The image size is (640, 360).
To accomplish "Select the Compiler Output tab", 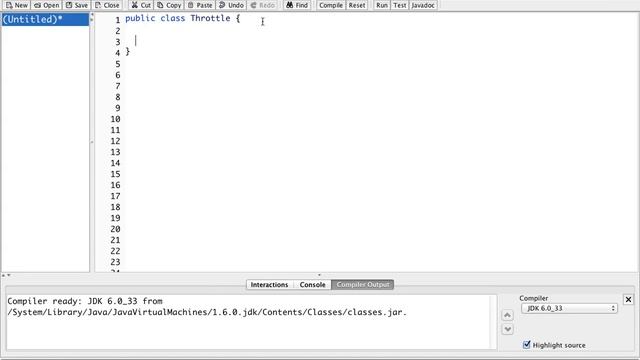I will [363, 284].
